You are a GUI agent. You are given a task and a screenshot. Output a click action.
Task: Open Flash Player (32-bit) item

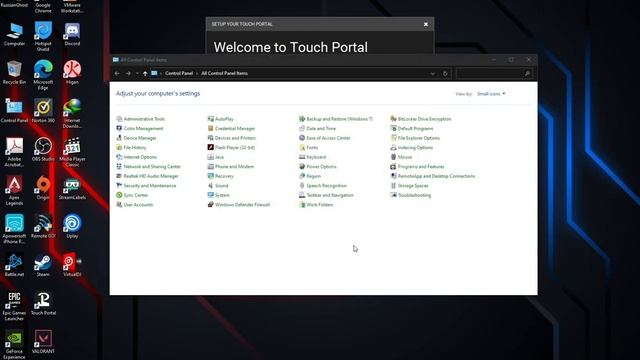pyautogui.click(x=231, y=147)
